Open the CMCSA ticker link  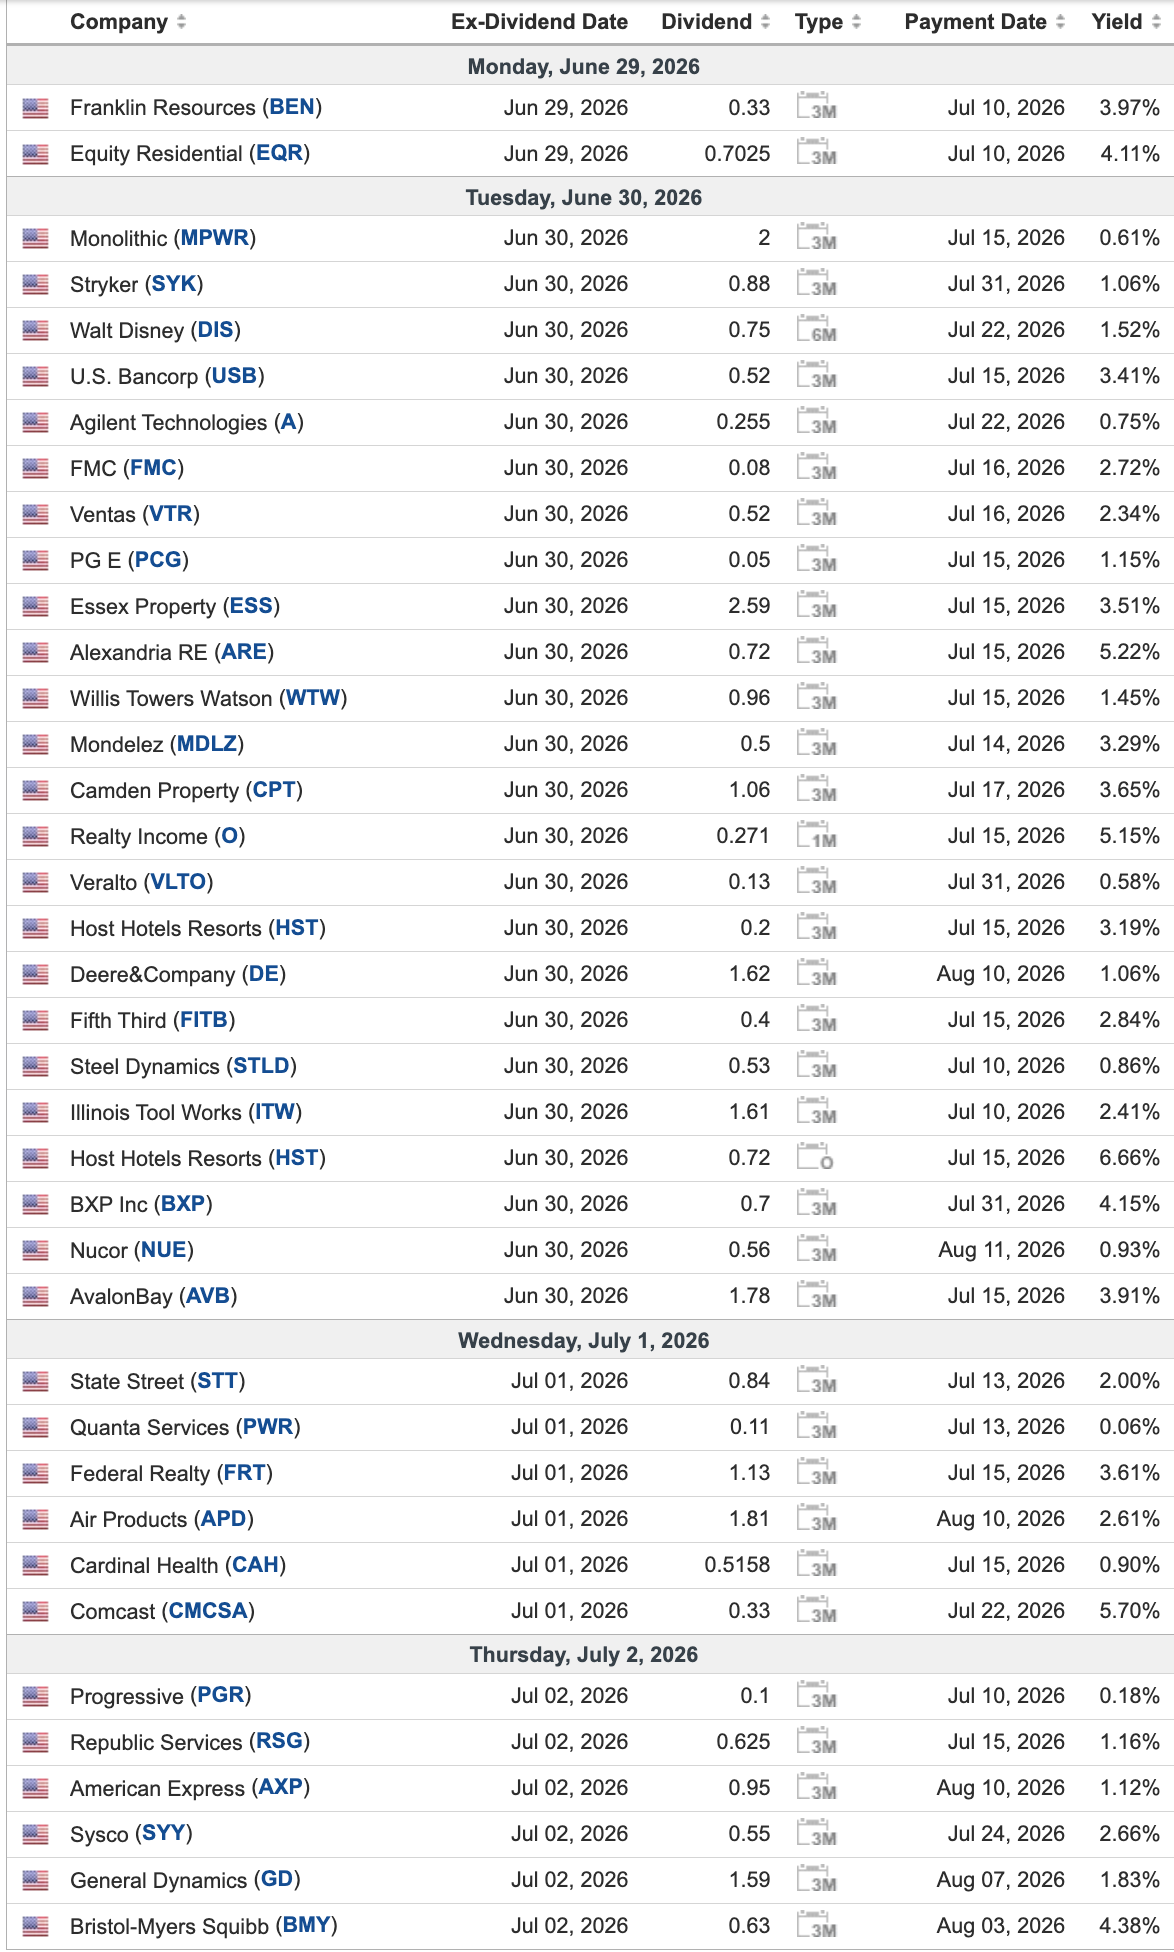[208, 1611]
